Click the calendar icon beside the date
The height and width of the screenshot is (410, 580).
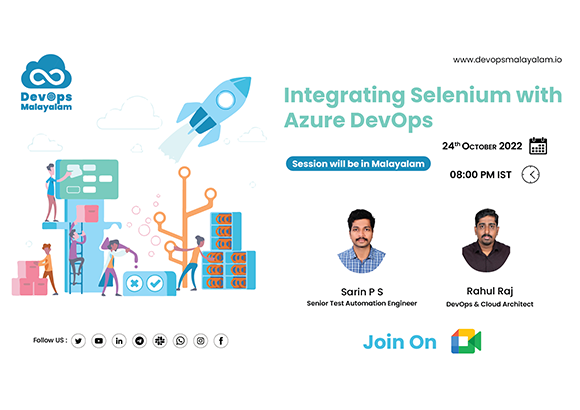coord(538,145)
